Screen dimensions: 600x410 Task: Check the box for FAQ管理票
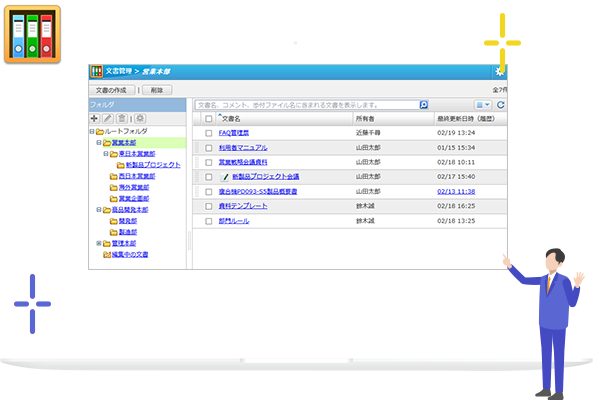point(209,132)
